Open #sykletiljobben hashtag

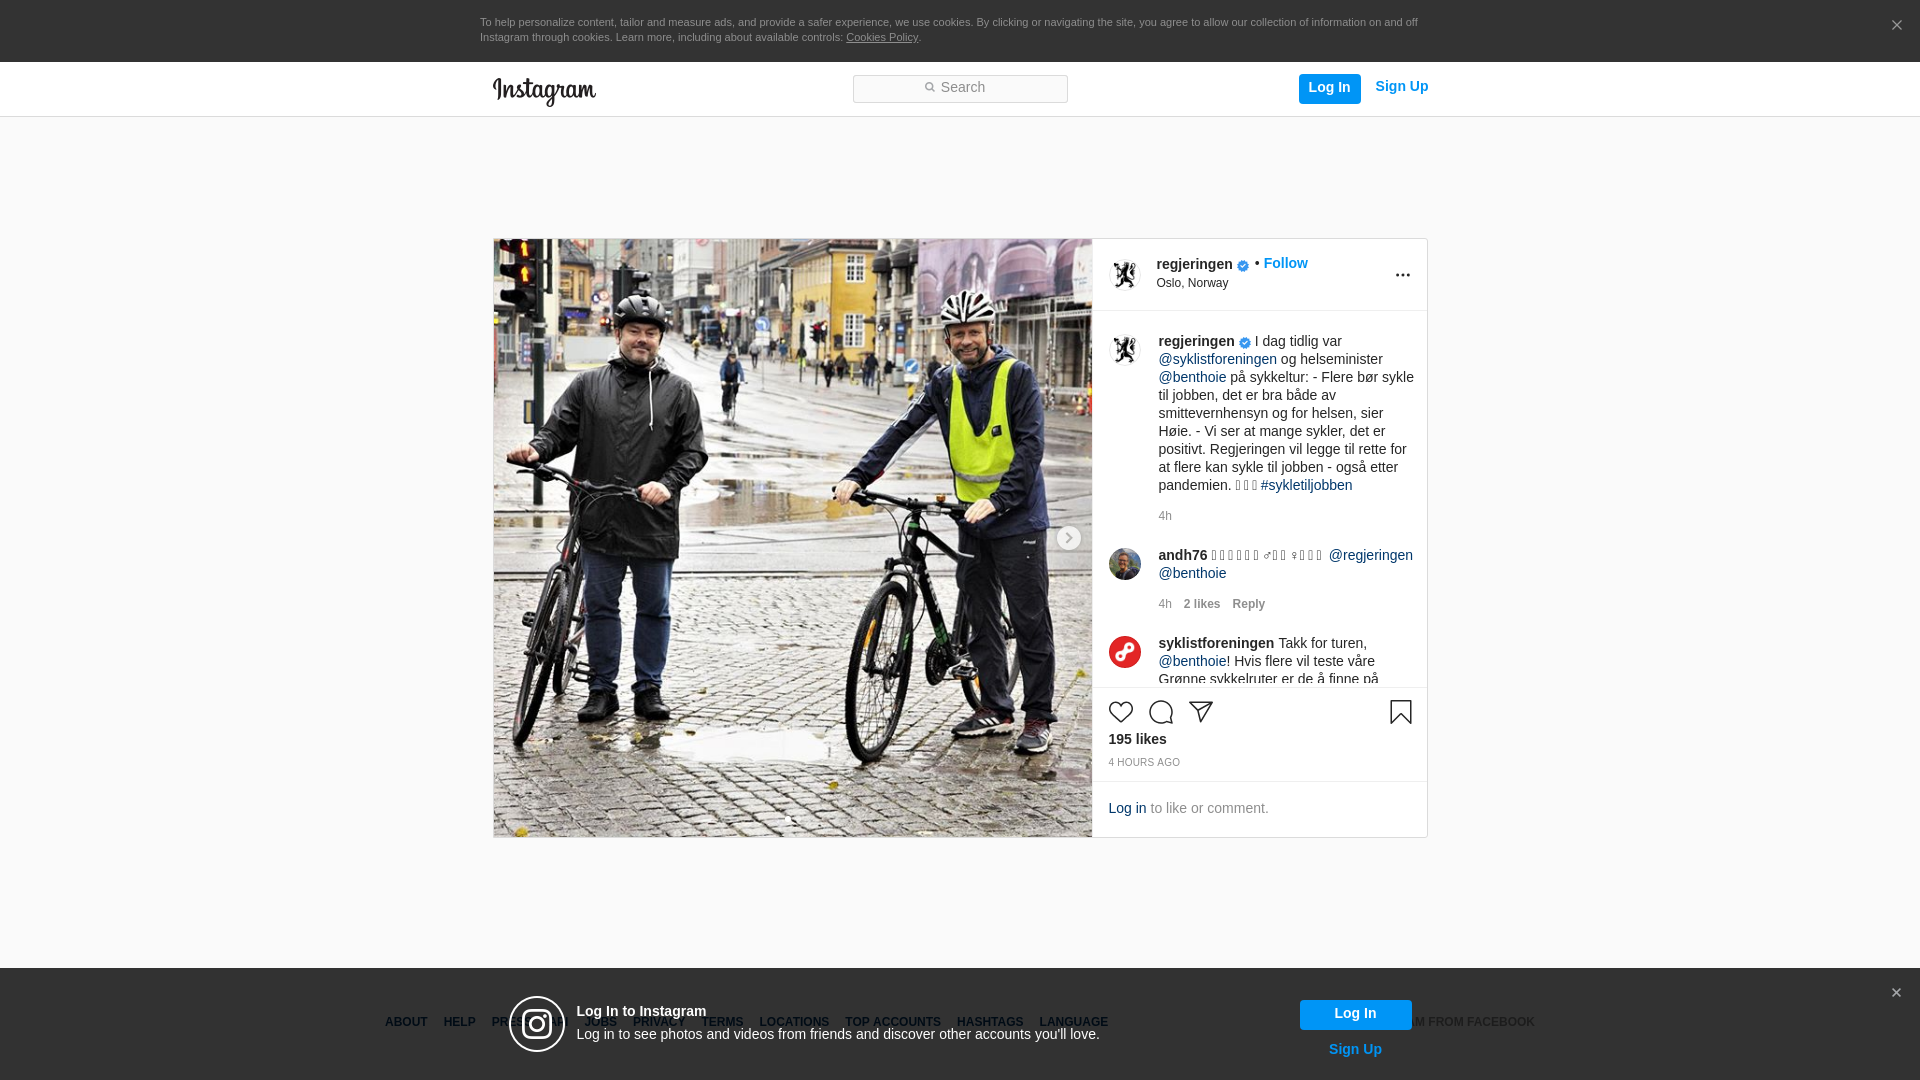point(1306,485)
